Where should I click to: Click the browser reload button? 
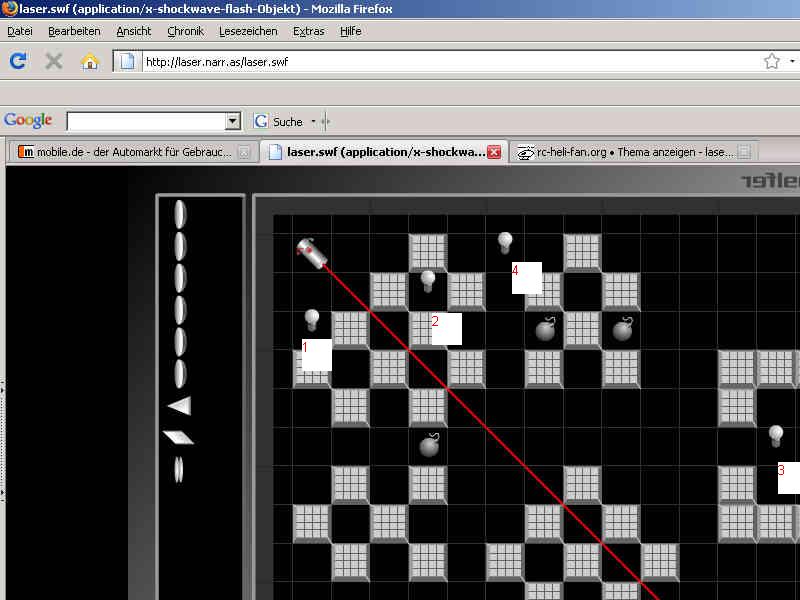coord(18,61)
